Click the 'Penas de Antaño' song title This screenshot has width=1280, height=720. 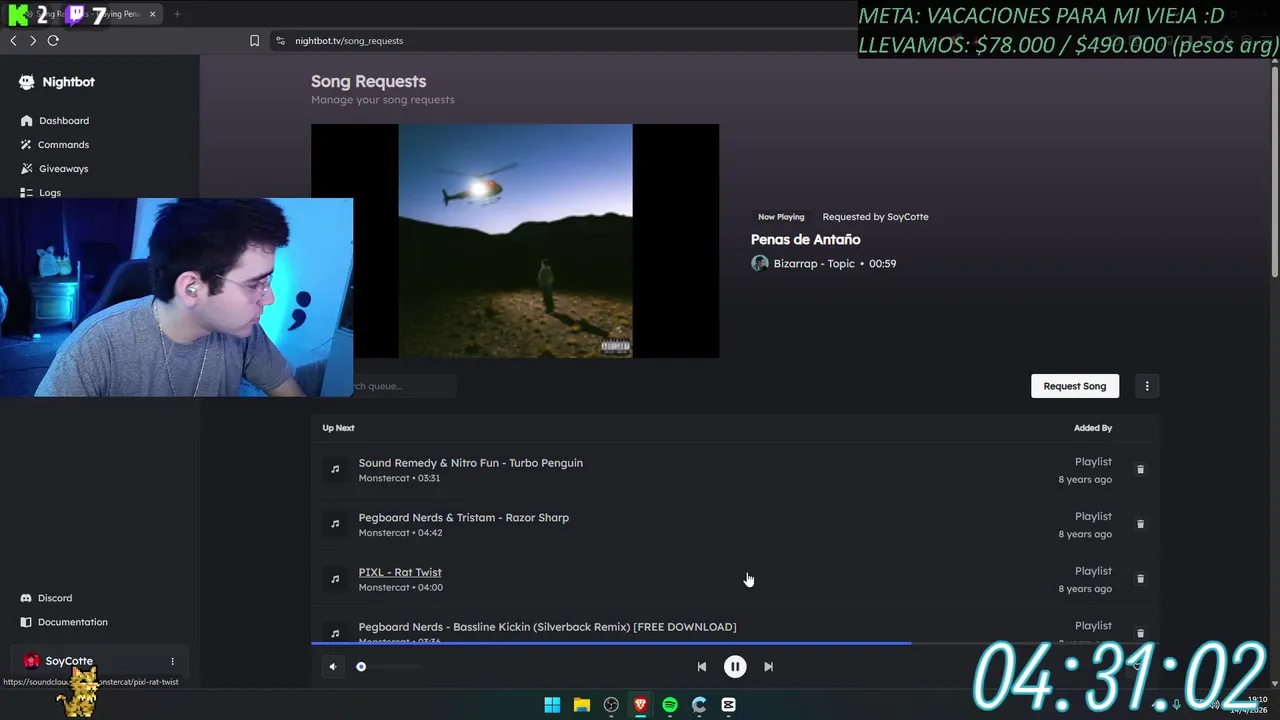[805, 240]
